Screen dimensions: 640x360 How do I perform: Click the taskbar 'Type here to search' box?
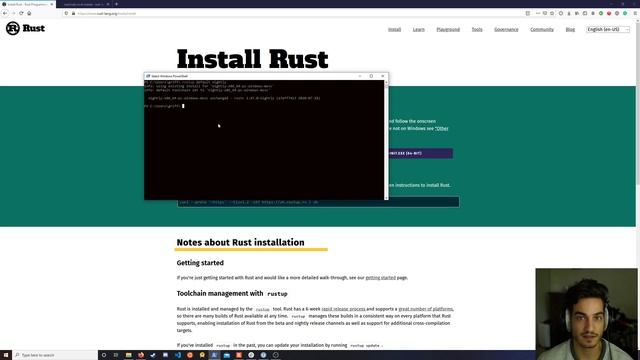click(55, 355)
